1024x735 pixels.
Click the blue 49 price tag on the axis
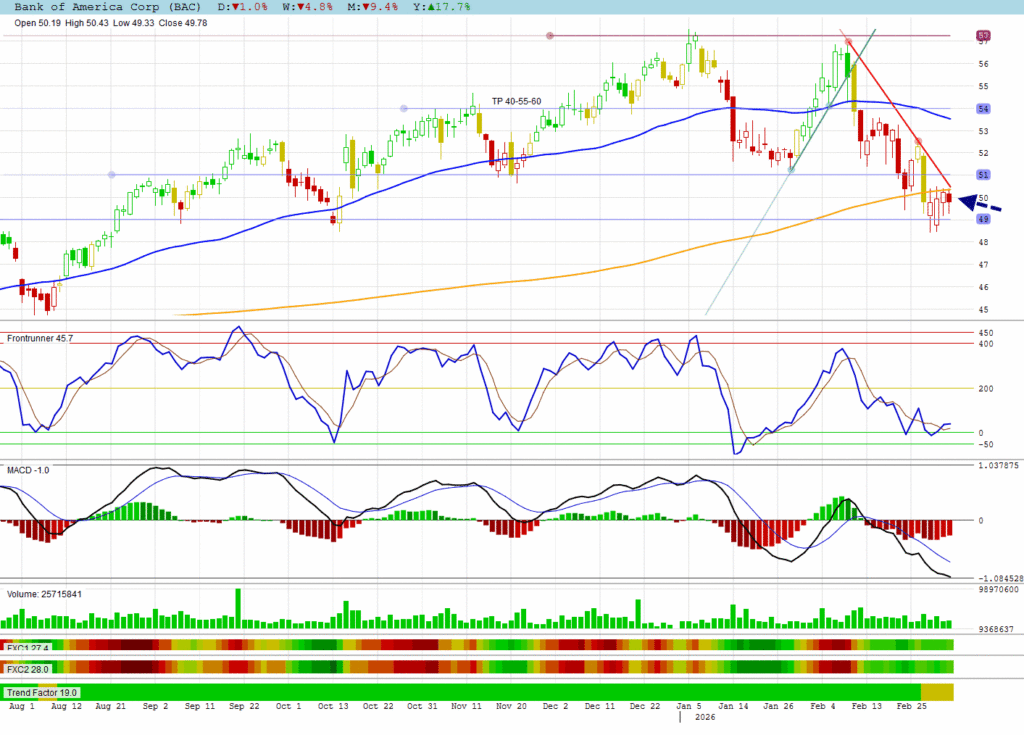[984, 220]
